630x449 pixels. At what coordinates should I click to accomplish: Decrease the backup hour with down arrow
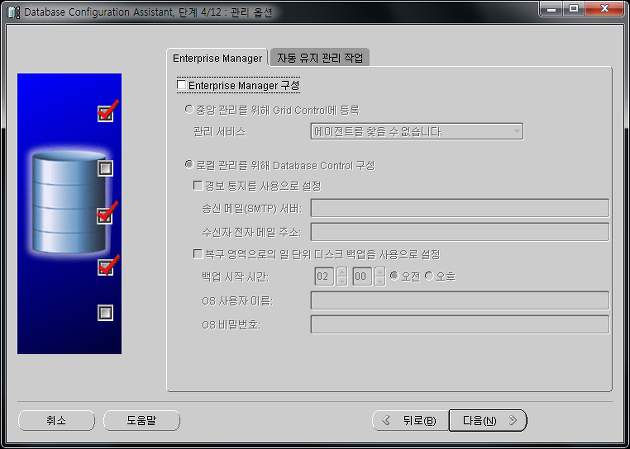342,281
